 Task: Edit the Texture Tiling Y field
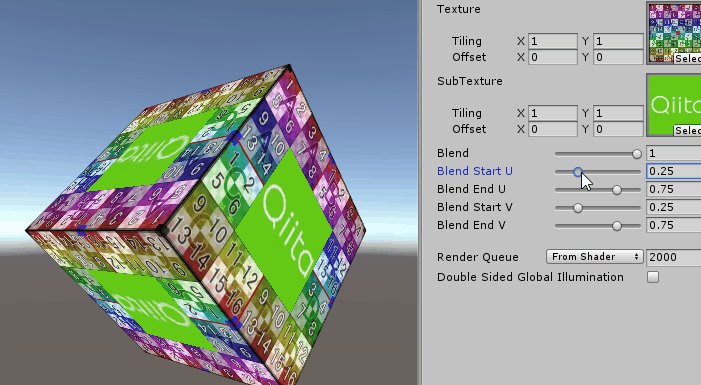[618, 41]
